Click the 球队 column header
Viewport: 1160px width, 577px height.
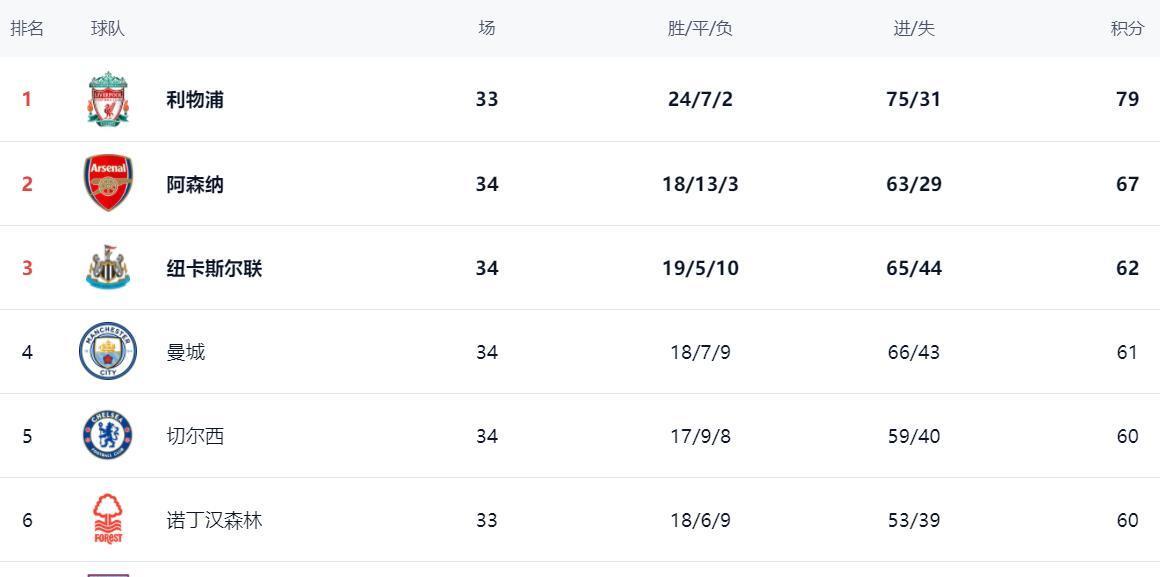coord(108,28)
